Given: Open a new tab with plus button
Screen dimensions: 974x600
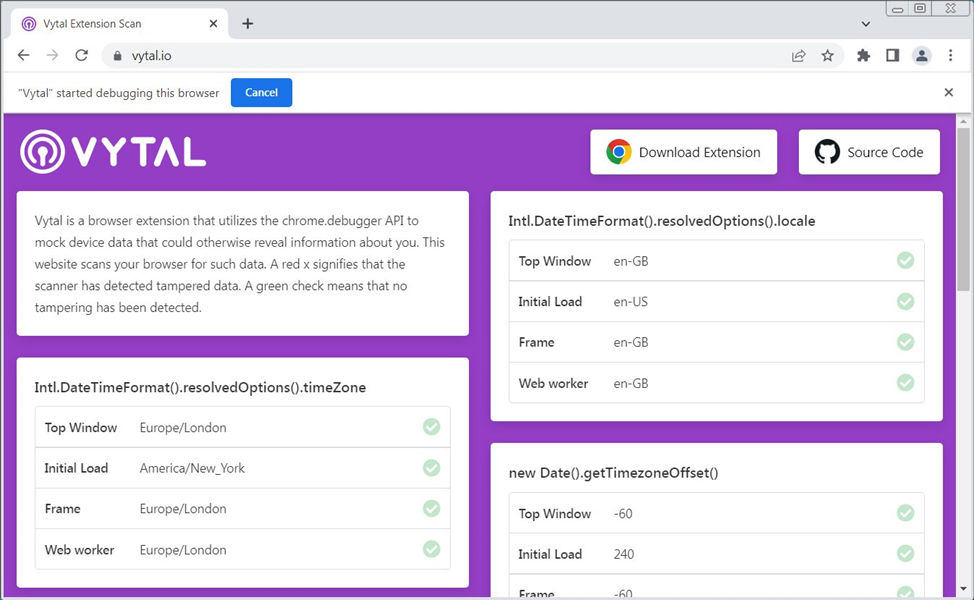Looking at the screenshot, I should [x=248, y=24].
